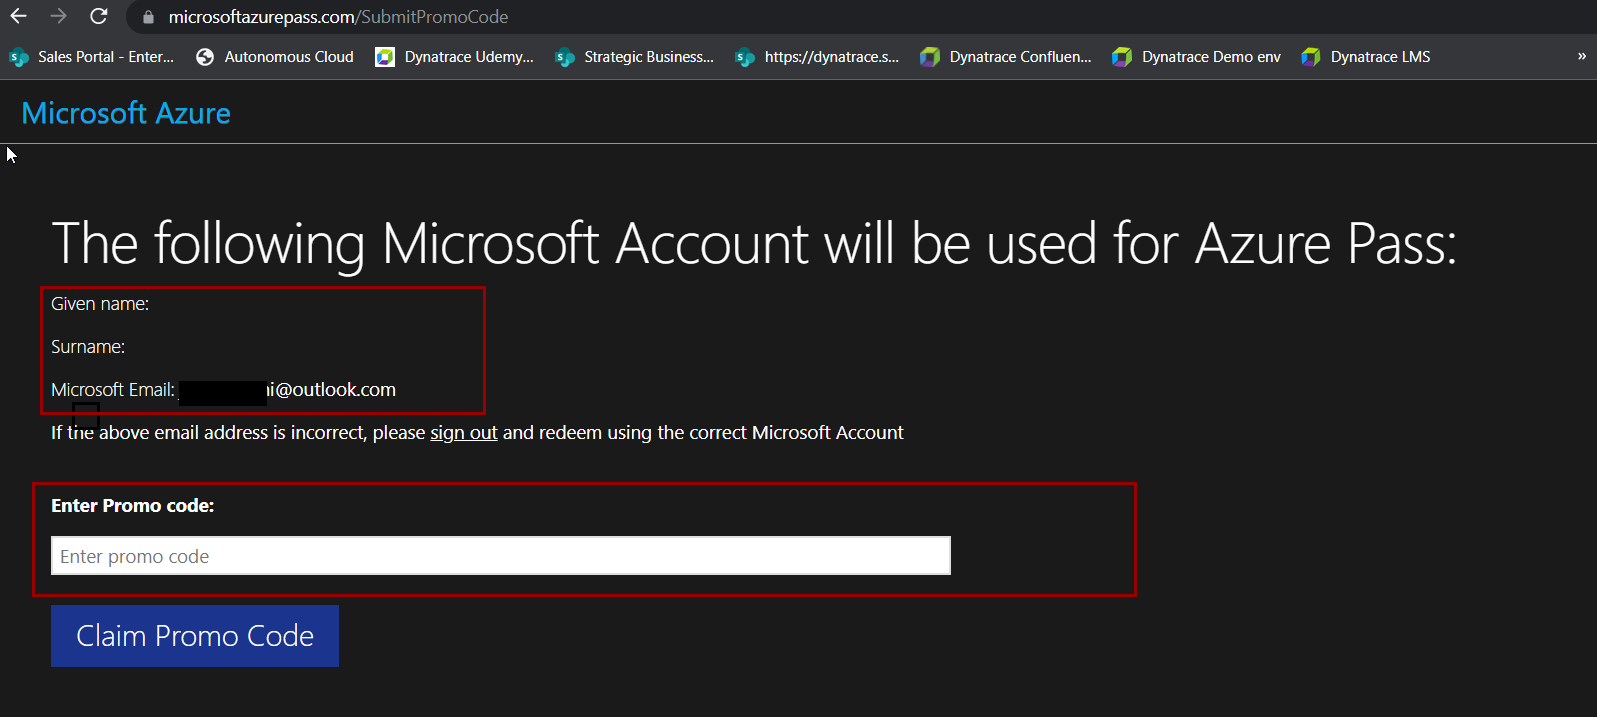Click the Microsoft Azure header logo
The height and width of the screenshot is (717, 1597).
point(126,113)
